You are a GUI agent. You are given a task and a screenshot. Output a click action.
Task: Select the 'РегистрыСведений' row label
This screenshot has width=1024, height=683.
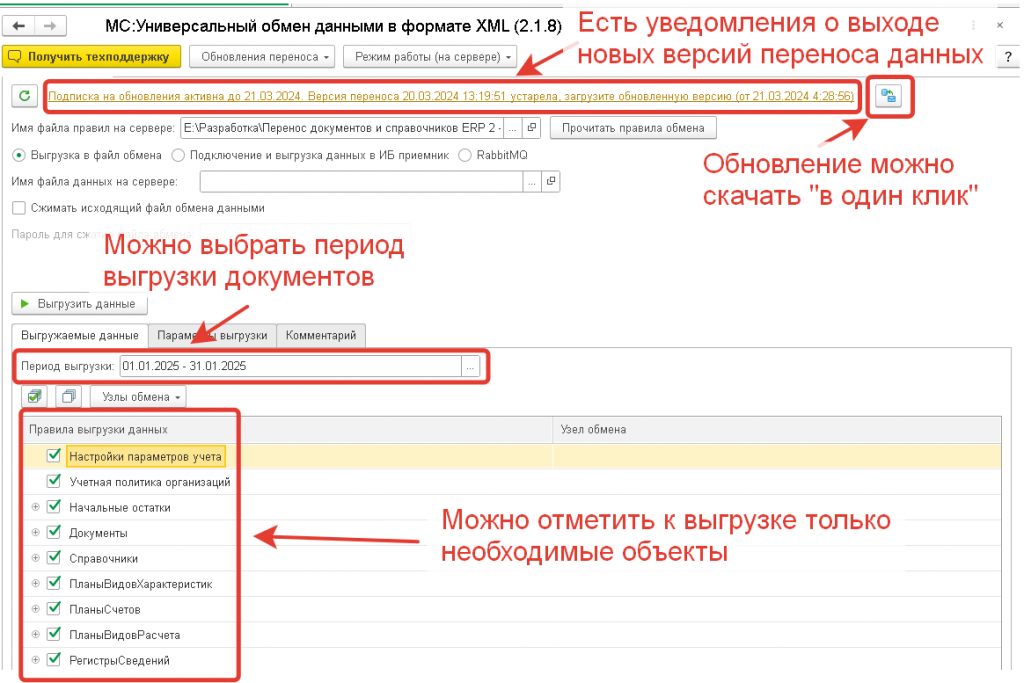tap(119, 660)
